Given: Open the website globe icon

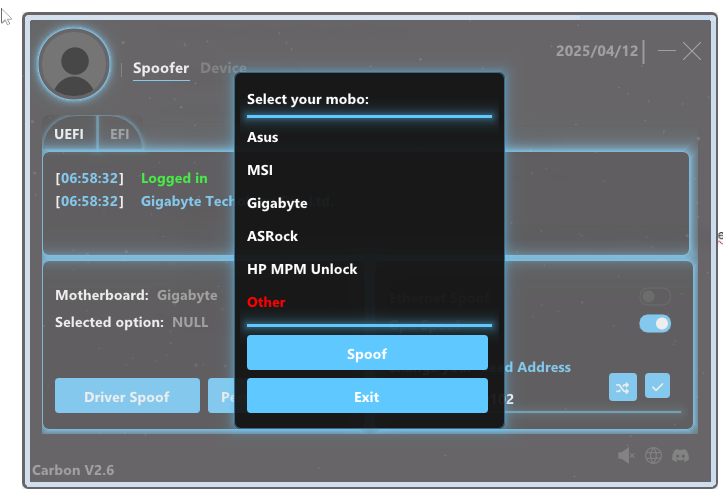Looking at the screenshot, I should pos(653,456).
